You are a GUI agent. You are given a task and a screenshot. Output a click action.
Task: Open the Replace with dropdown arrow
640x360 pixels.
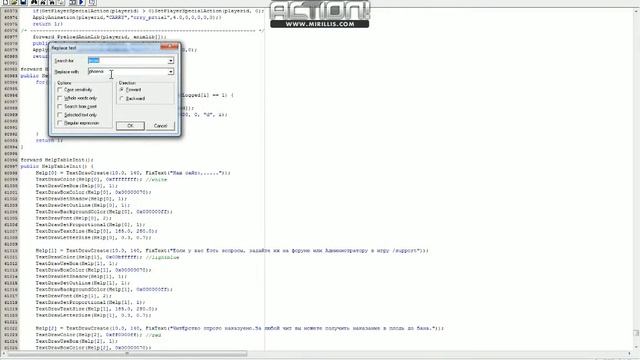coord(171,72)
